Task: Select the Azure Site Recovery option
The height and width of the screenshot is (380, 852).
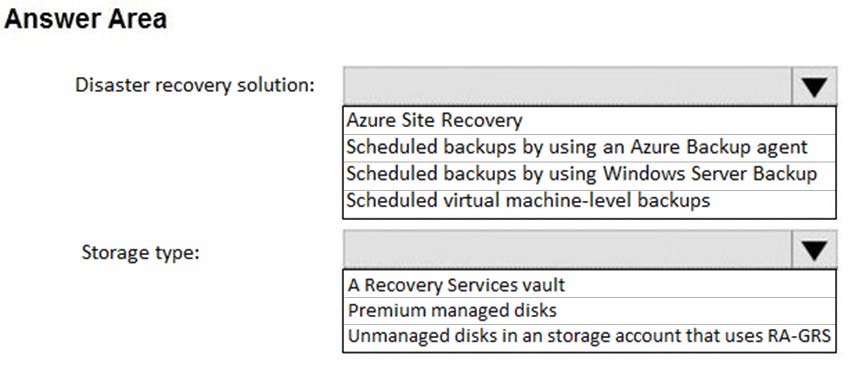Action: 589,120
